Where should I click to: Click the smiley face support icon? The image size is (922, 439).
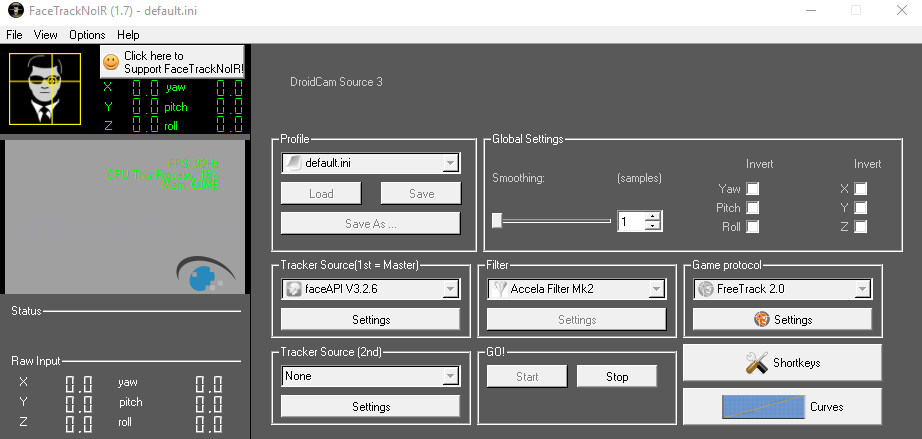tap(111, 62)
